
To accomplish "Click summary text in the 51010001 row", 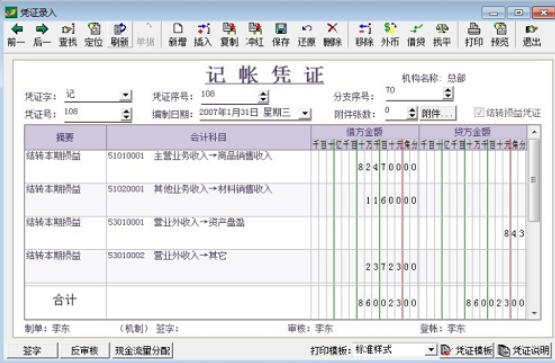I will click(53, 156).
